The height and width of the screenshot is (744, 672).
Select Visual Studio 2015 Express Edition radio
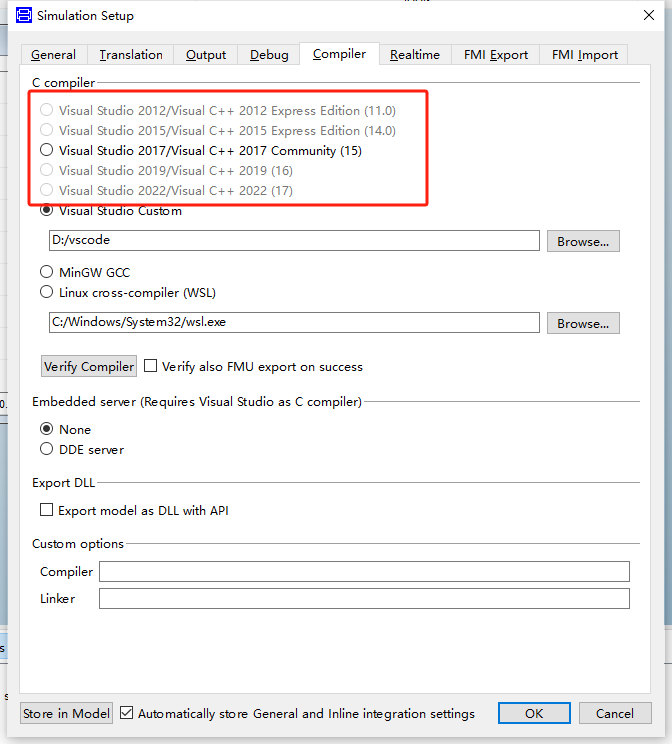coord(47,130)
